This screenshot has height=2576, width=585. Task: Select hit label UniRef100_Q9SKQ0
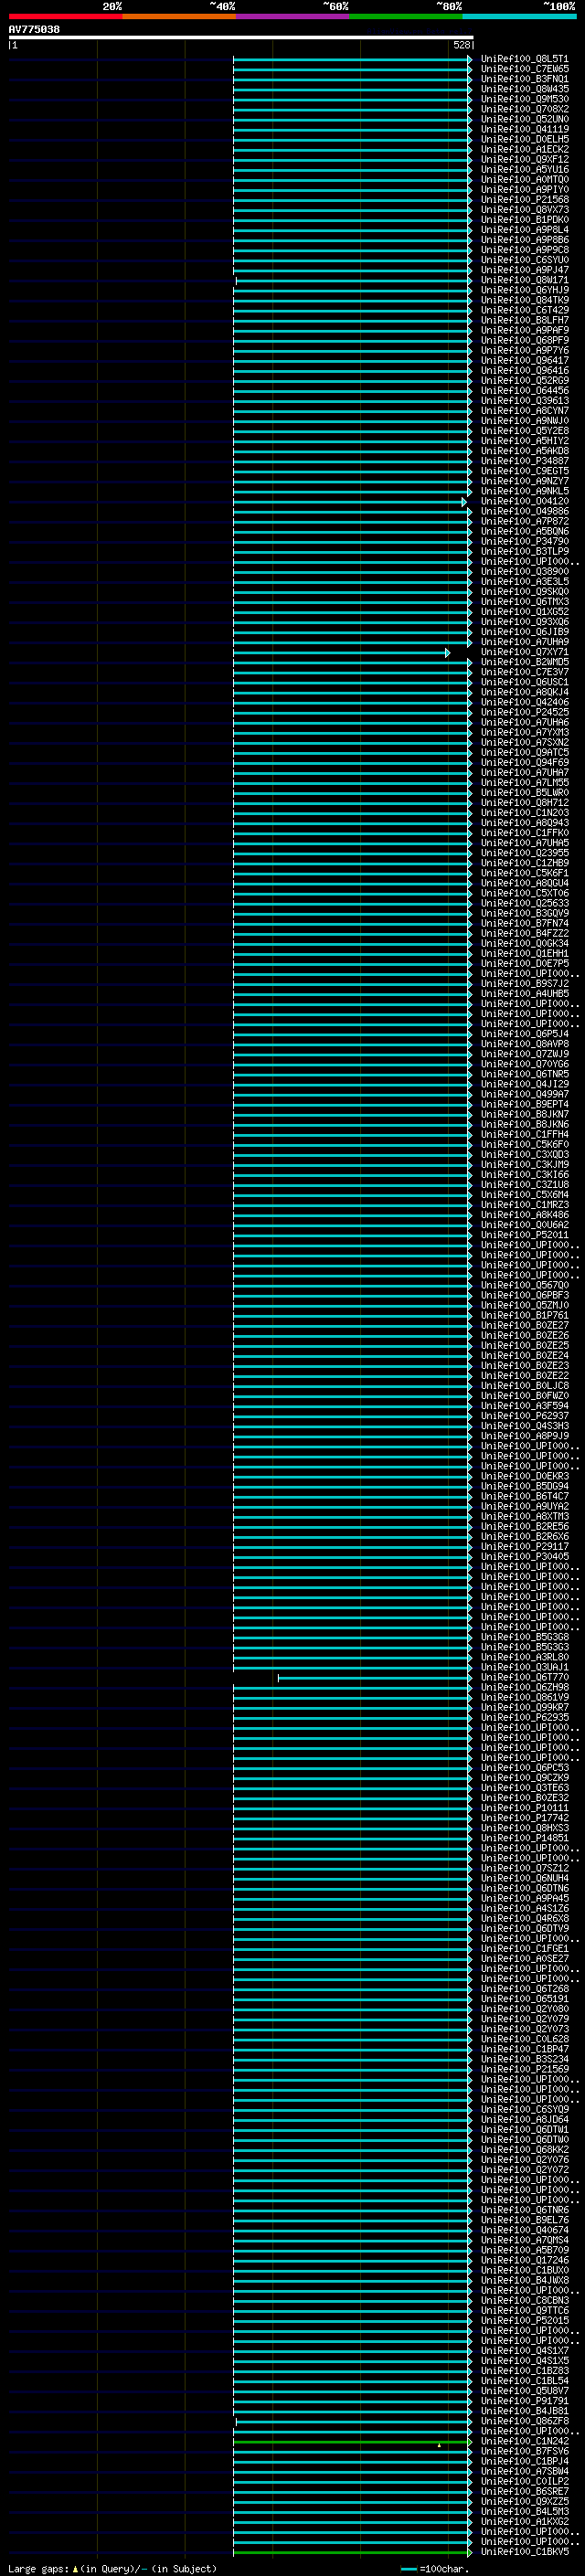click(x=524, y=592)
